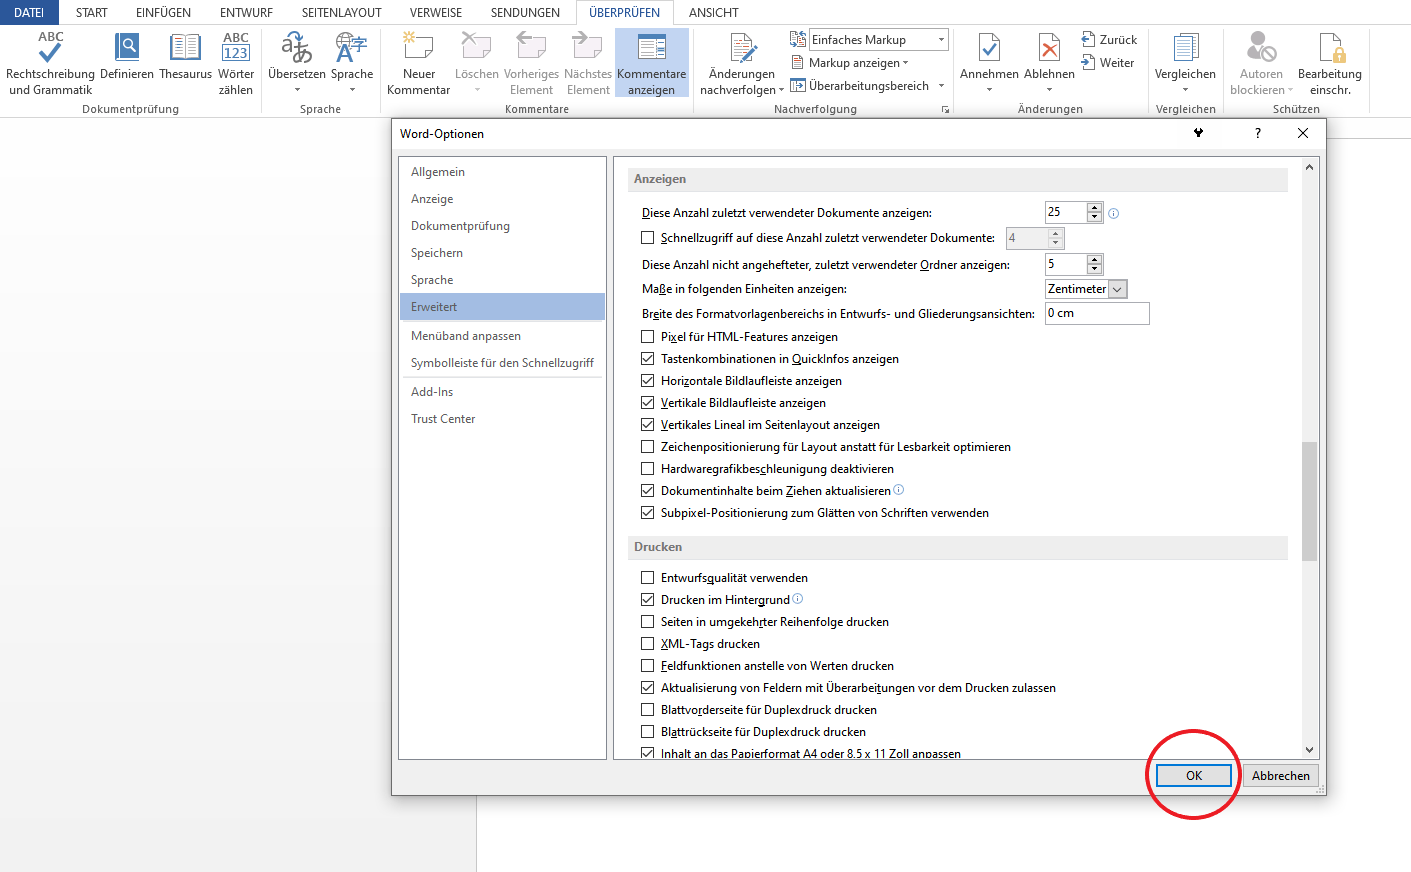Image resolution: width=1411 pixels, height=872 pixels.
Task: Insert a Neuer Kommentar
Action: [418, 63]
